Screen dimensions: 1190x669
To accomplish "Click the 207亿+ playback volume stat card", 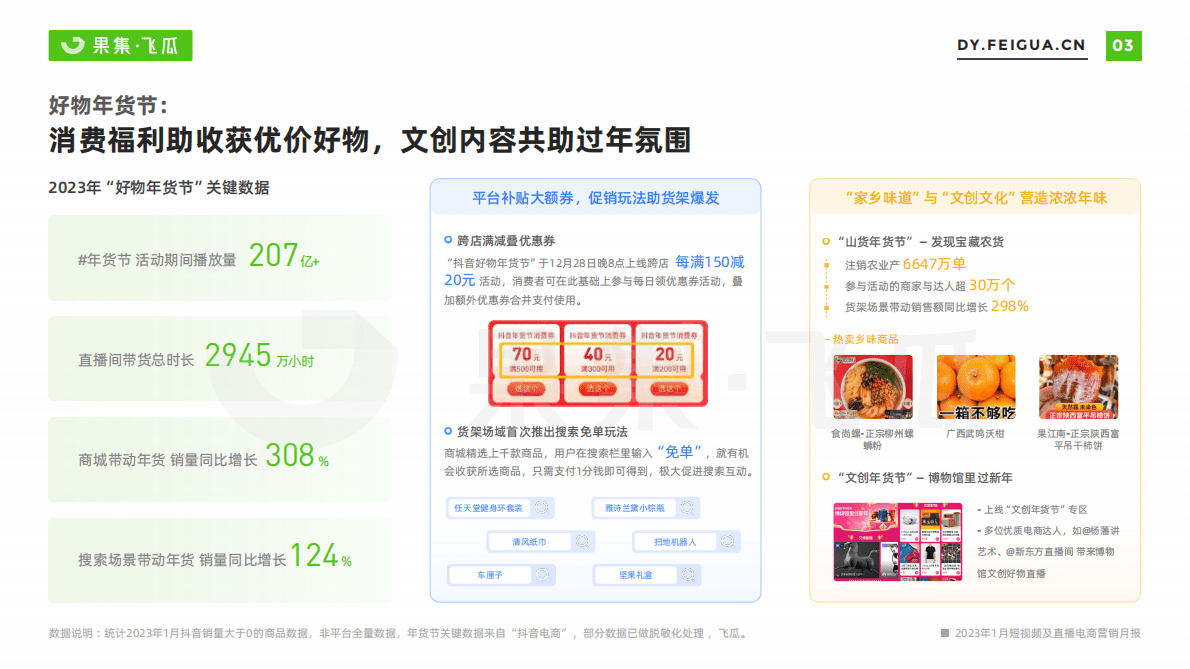I will coord(220,258).
